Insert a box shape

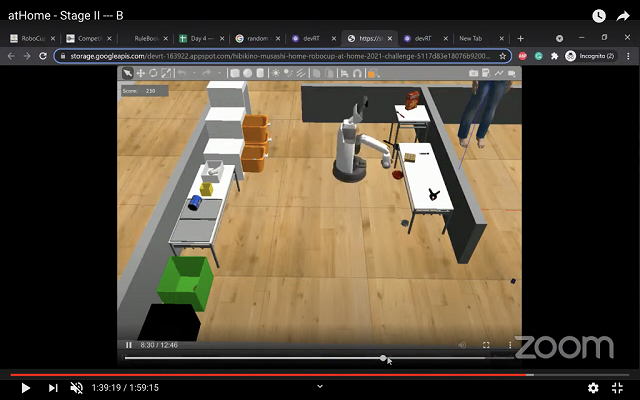[x=235, y=73]
